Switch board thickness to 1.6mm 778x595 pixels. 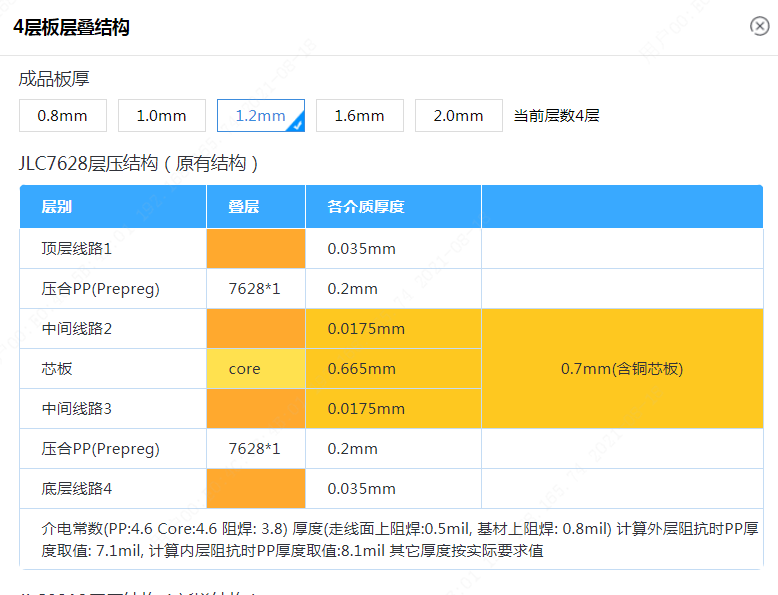359,116
